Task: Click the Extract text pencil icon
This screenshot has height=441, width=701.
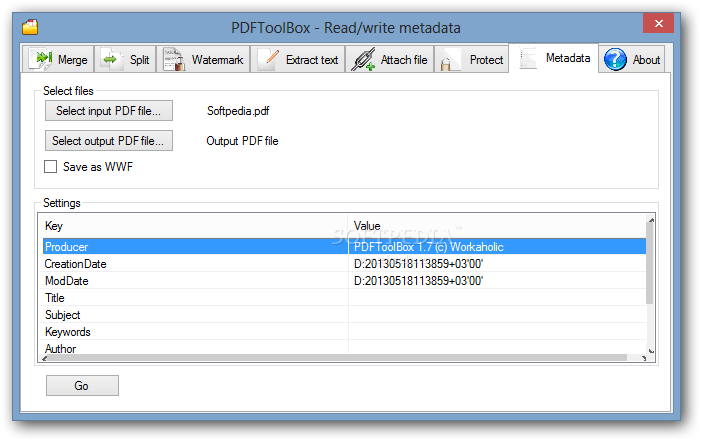Action: 268,59
